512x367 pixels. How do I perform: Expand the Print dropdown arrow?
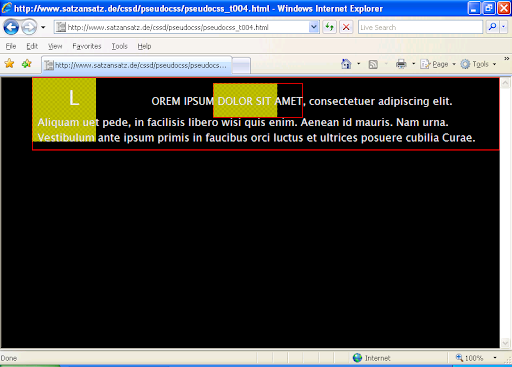(x=414, y=64)
